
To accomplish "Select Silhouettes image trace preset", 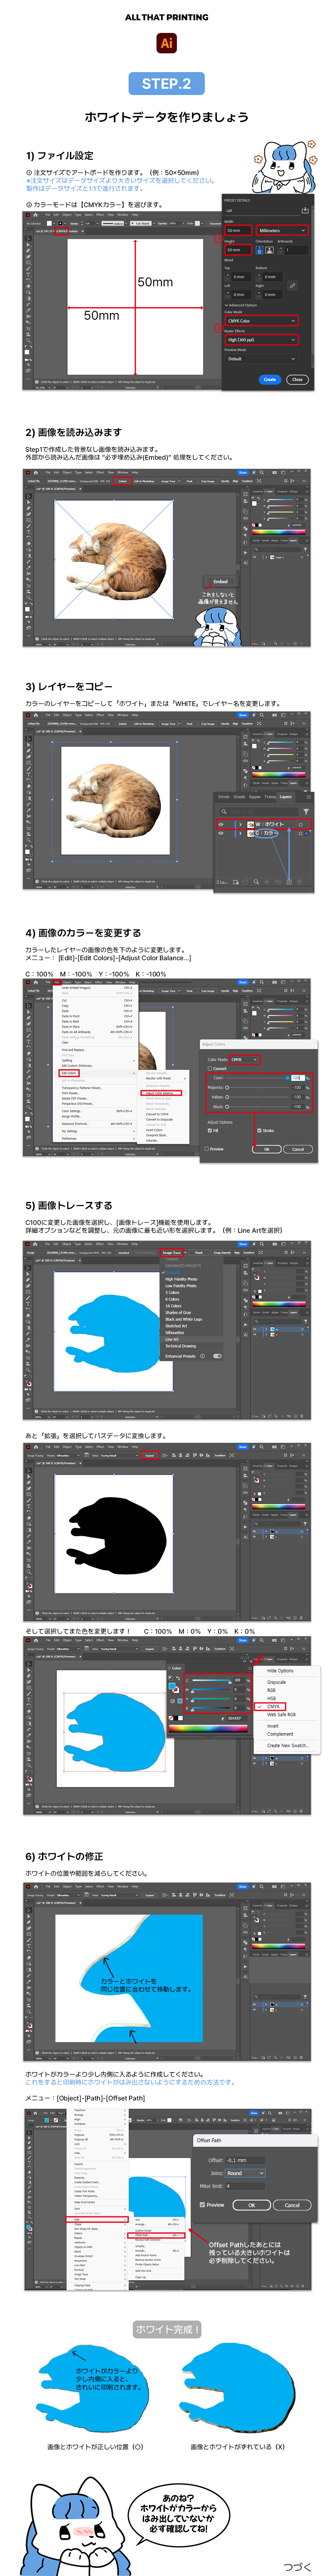I will point(175,1333).
